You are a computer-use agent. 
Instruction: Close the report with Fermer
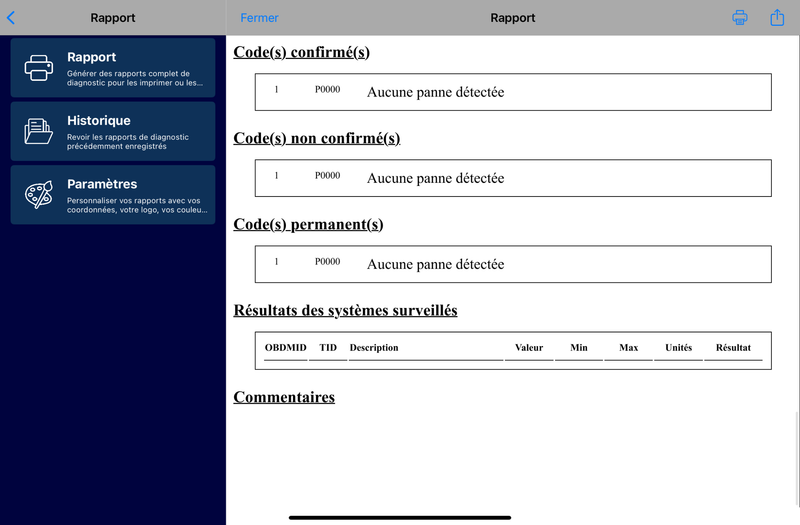coord(259,18)
